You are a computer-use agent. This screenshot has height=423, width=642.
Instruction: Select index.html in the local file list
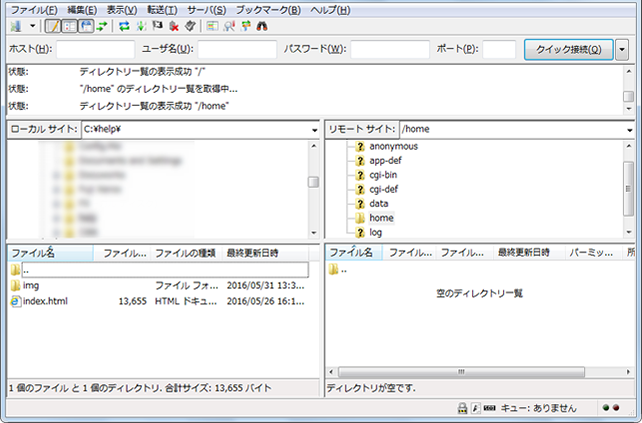(x=45, y=301)
